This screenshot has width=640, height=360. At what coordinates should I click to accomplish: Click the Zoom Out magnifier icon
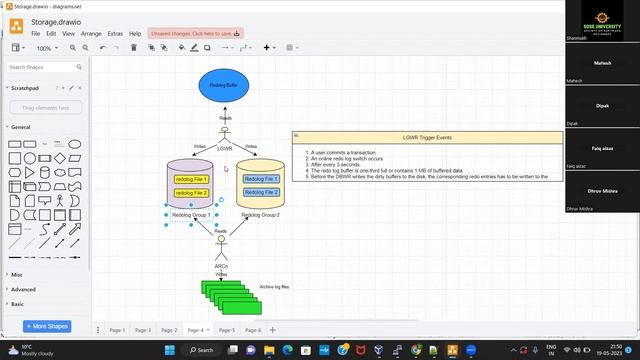click(85, 48)
